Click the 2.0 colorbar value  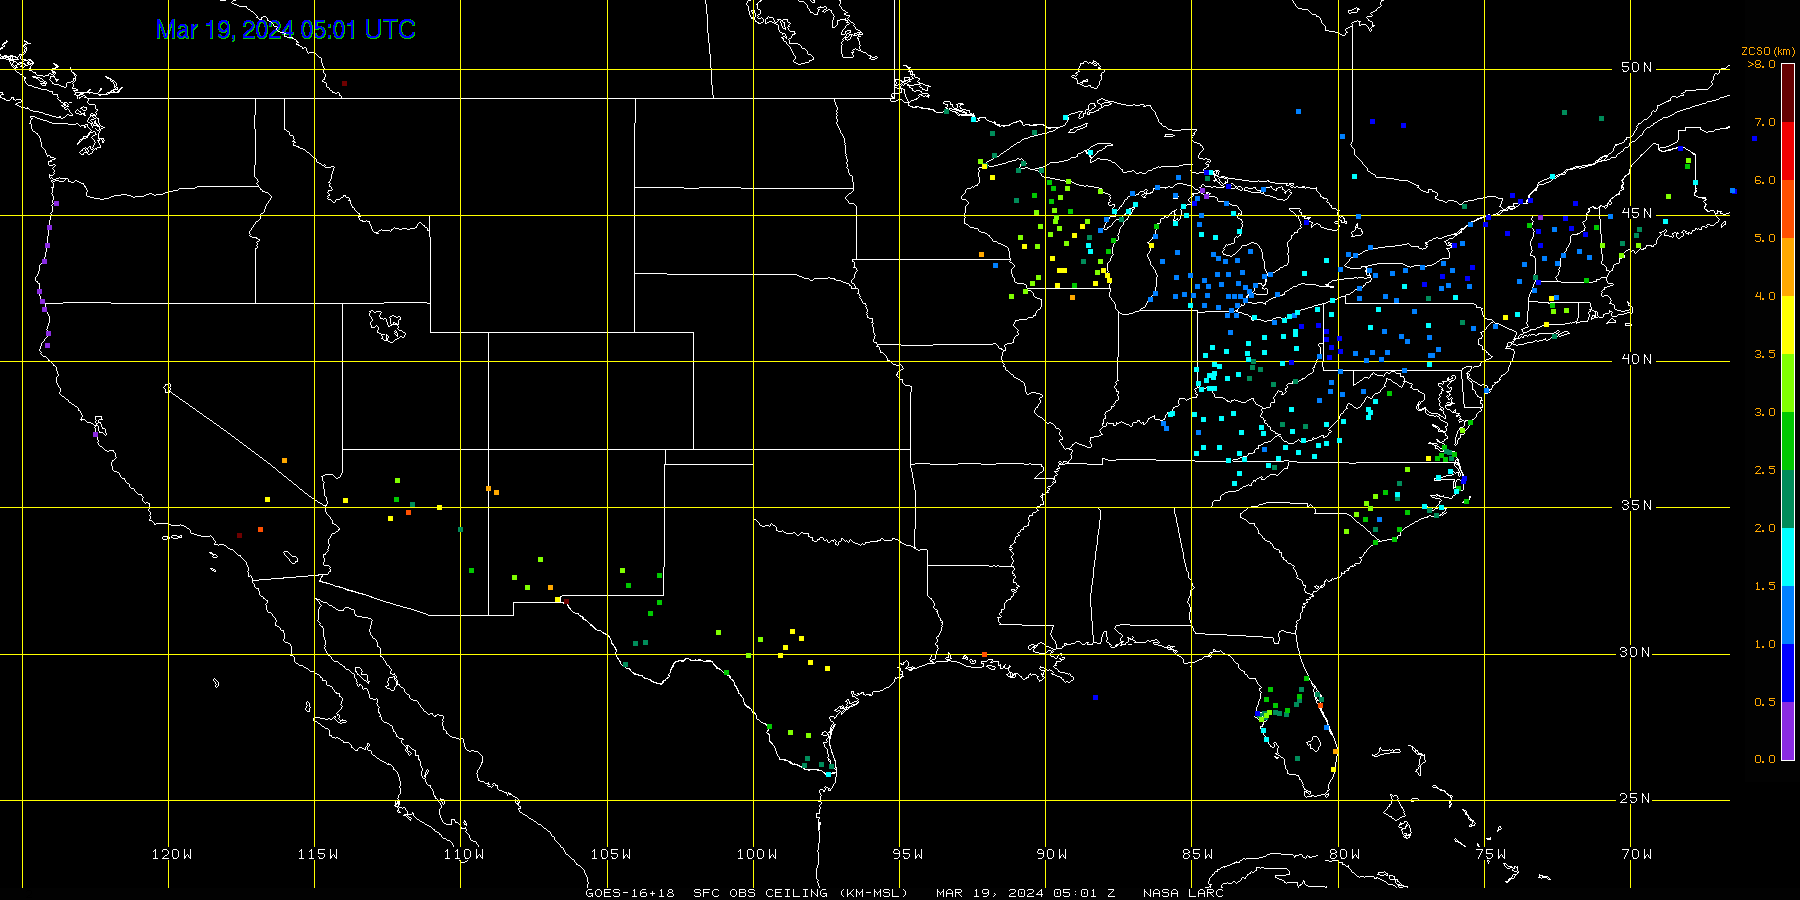[x=1765, y=528]
